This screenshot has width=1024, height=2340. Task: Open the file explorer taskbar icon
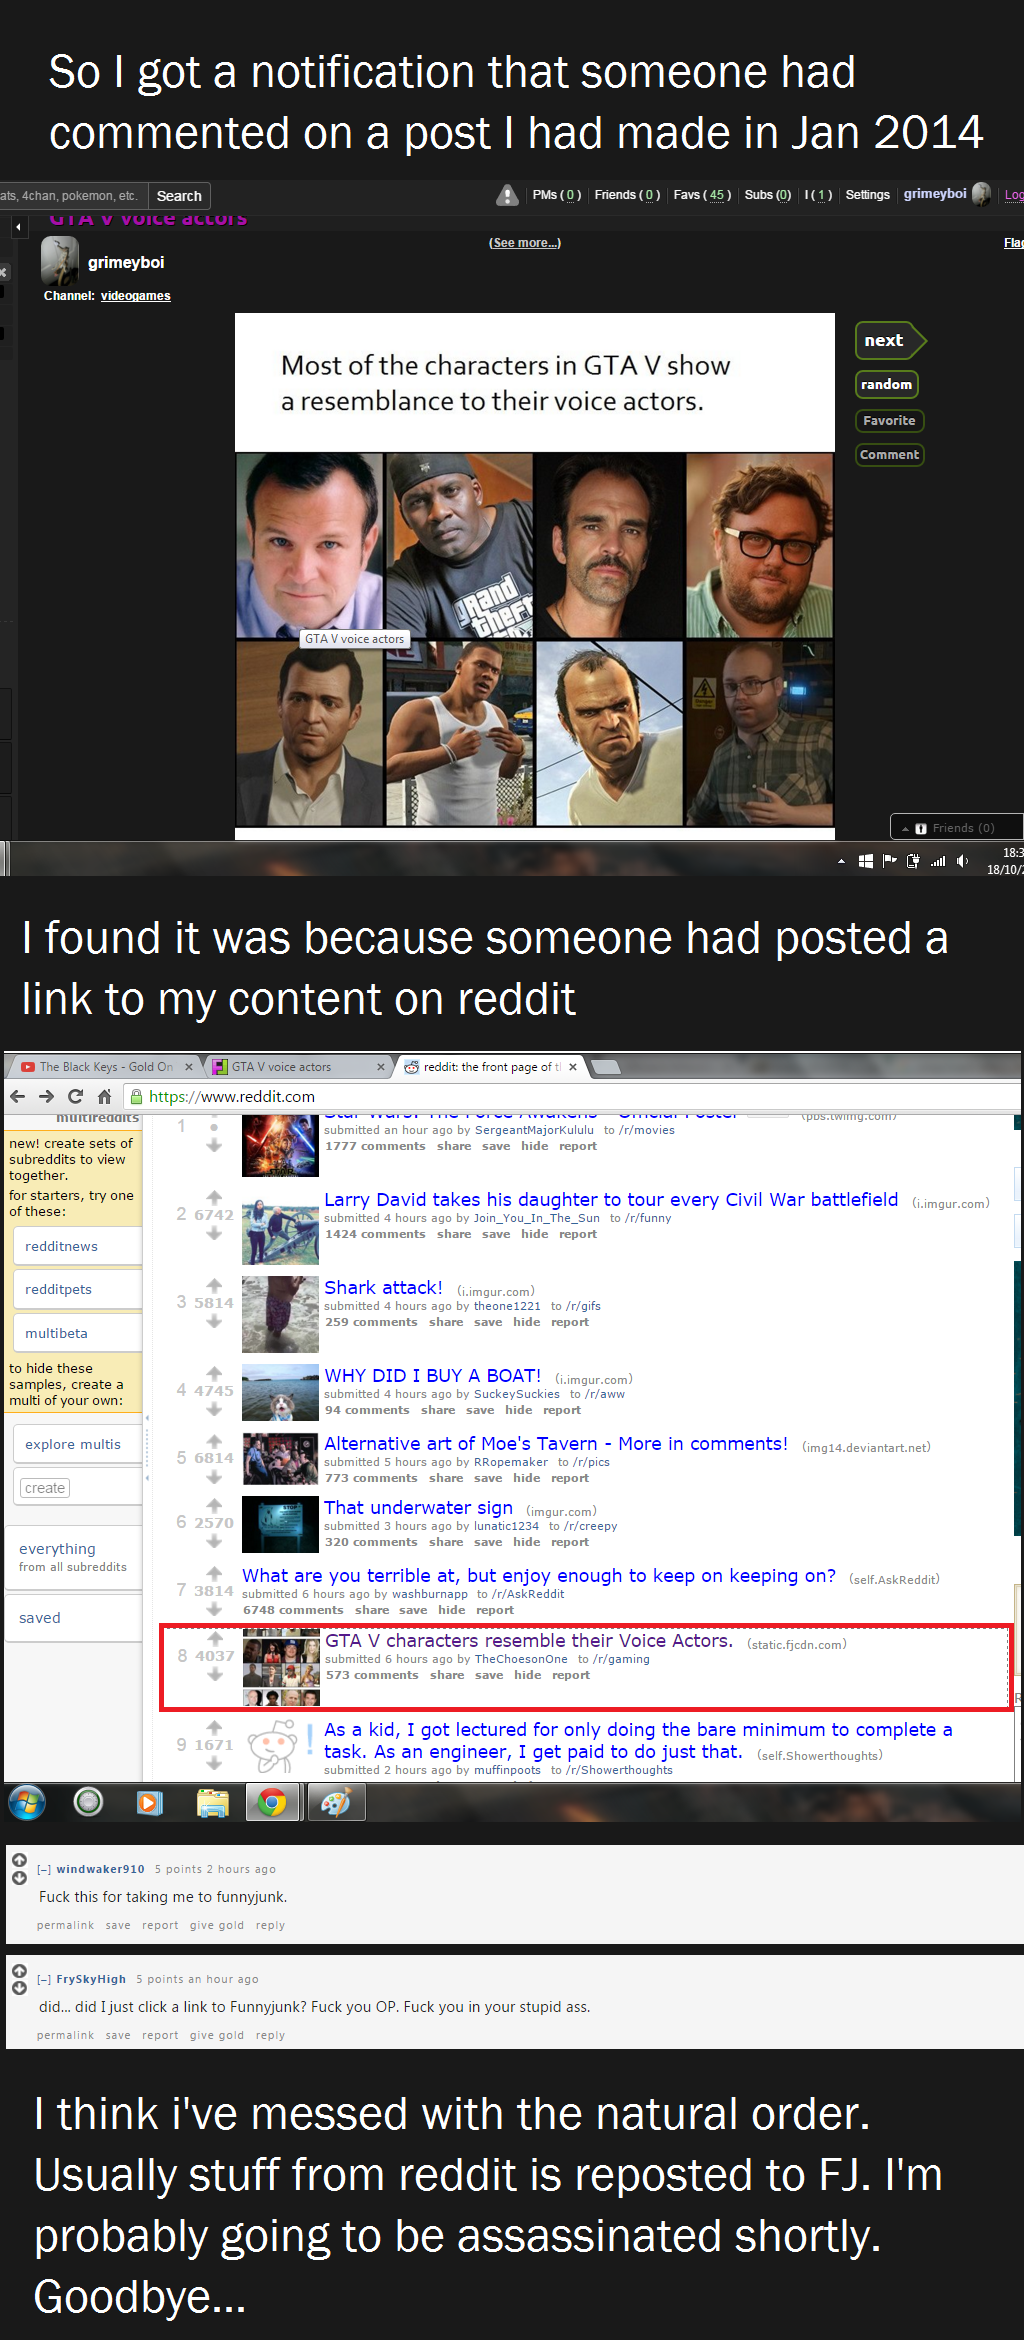click(x=212, y=1802)
